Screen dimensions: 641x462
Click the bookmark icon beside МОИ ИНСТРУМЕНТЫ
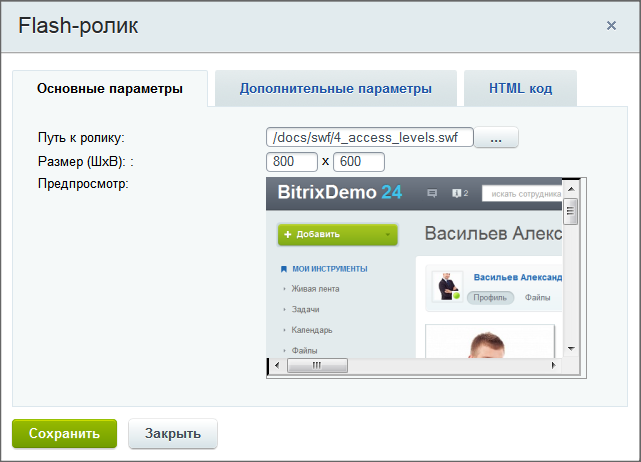284,269
